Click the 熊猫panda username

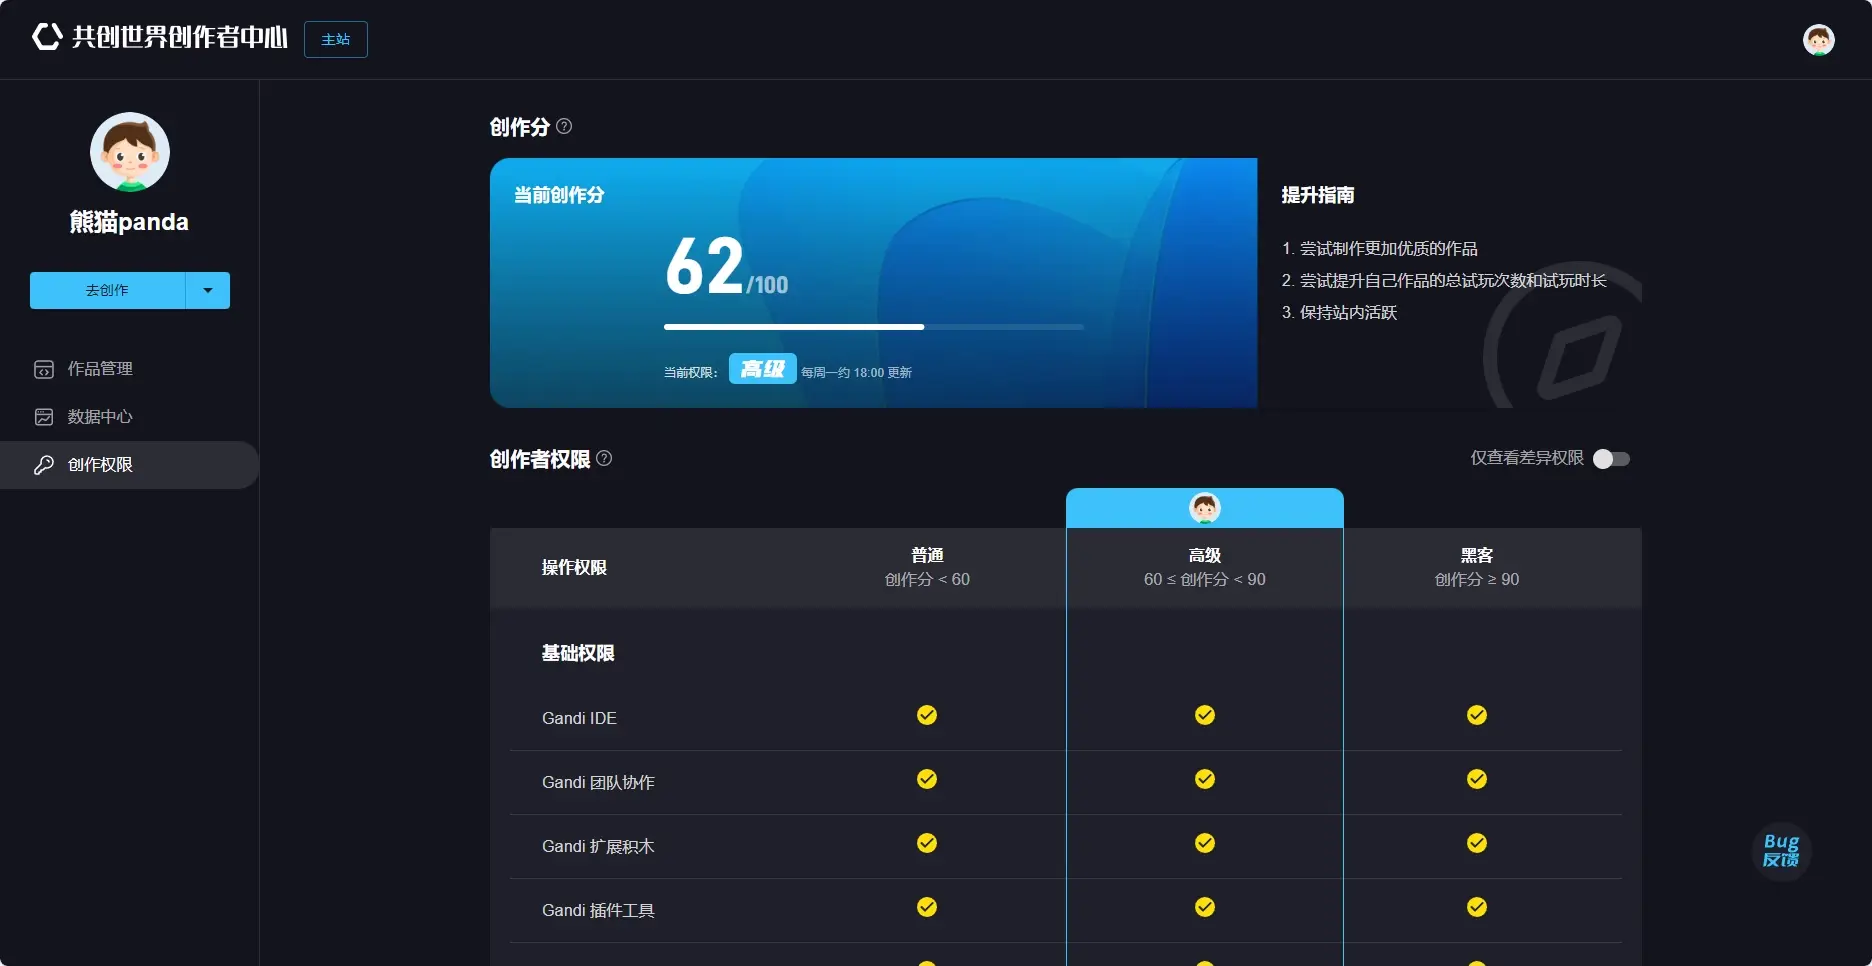tap(129, 222)
